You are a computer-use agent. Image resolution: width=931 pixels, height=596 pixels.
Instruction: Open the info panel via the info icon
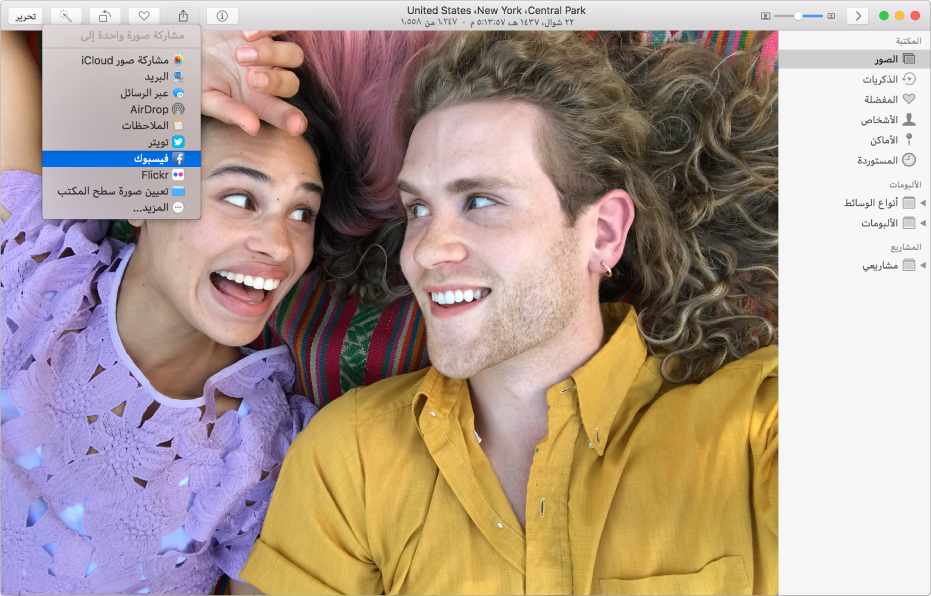coord(222,16)
